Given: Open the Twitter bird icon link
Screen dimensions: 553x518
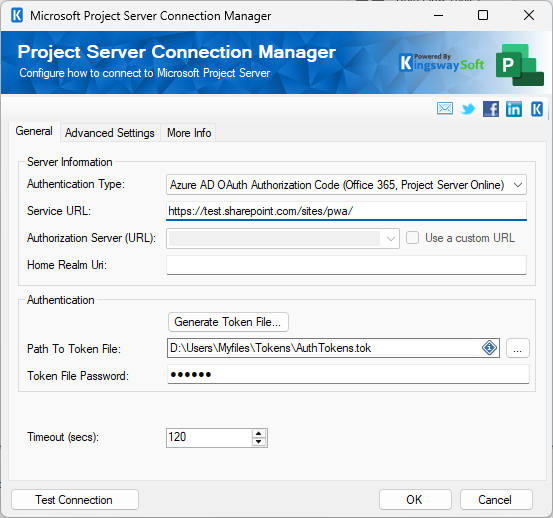Looking at the screenshot, I should pyautogui.click(x=468, y=109).
